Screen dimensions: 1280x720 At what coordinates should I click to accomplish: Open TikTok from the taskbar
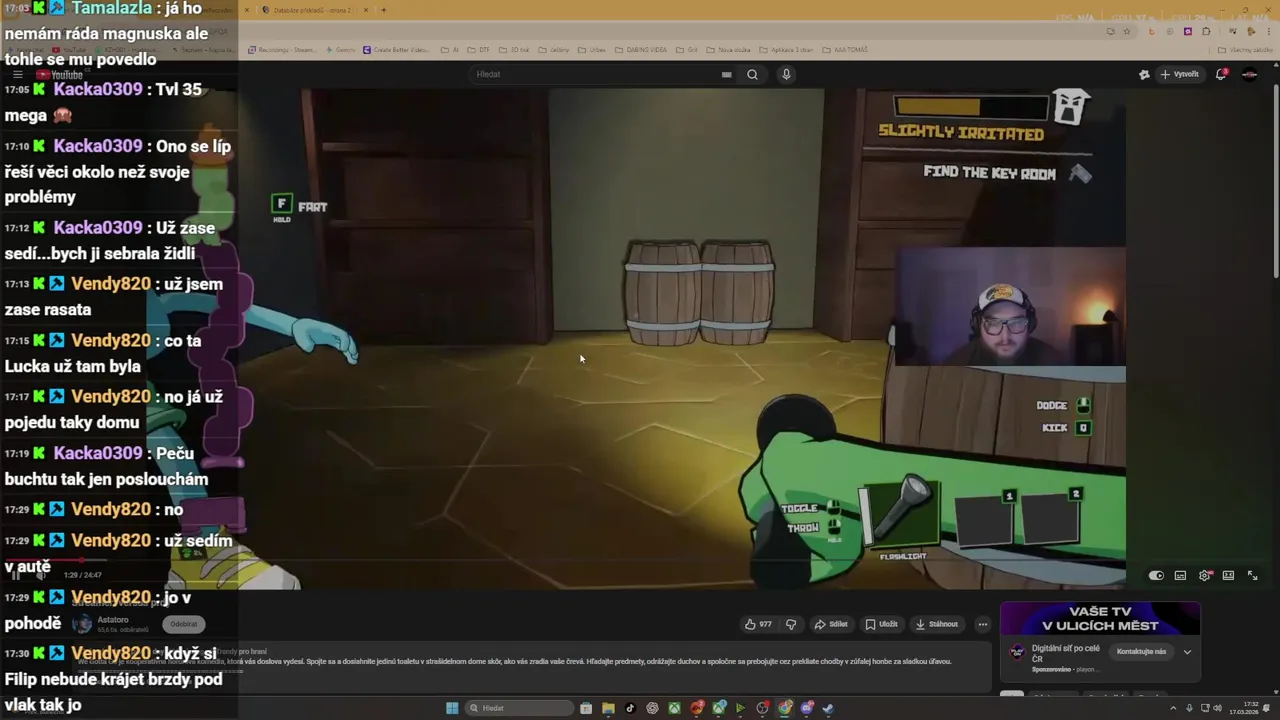coord(630,708)
